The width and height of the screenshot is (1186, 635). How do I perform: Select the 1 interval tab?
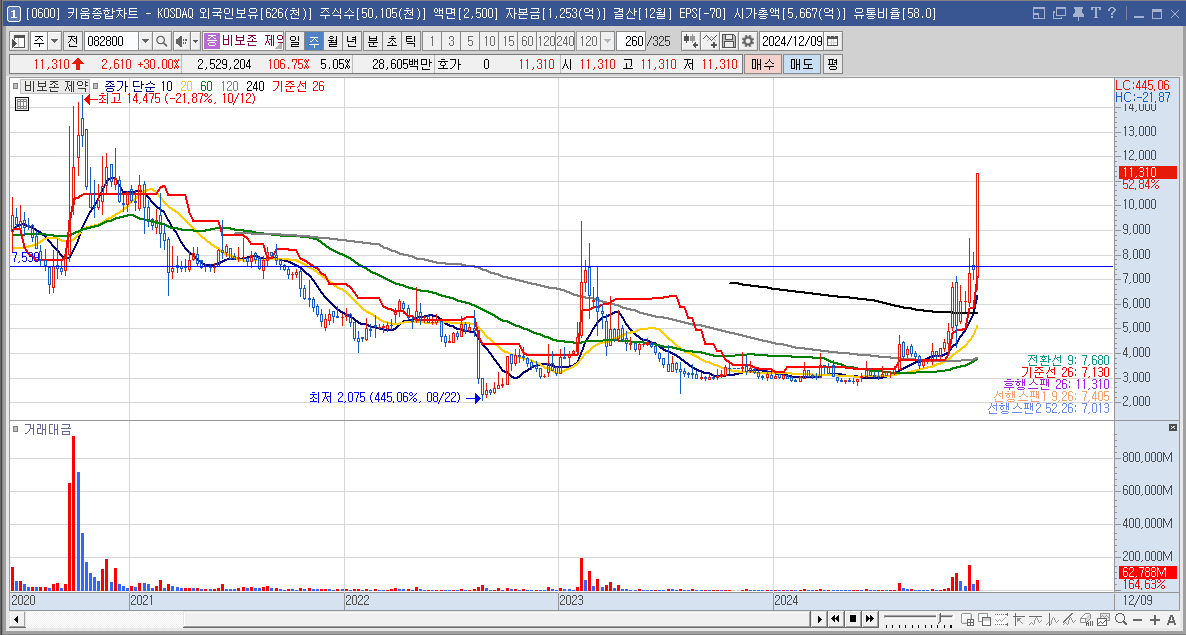pyautogui.click(x=431, y=42)
